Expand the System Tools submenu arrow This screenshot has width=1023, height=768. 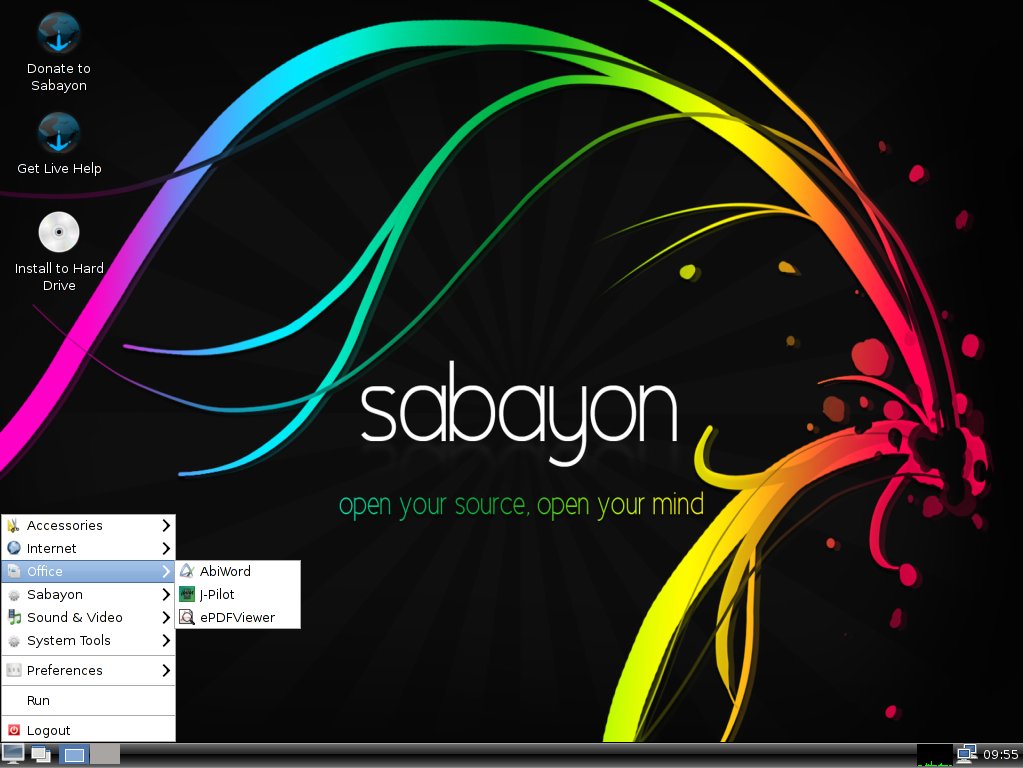pos(166,641)
